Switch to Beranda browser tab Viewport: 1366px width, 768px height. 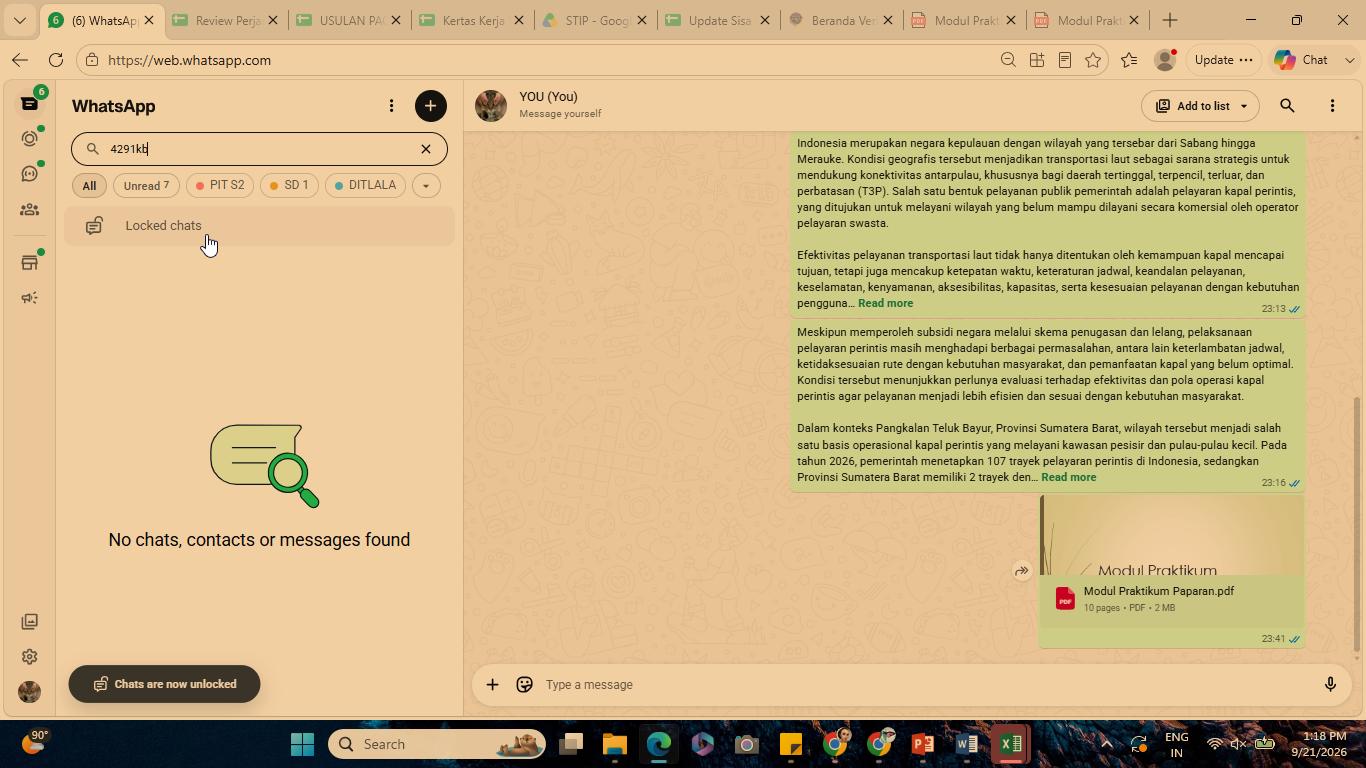pos(840,20)
